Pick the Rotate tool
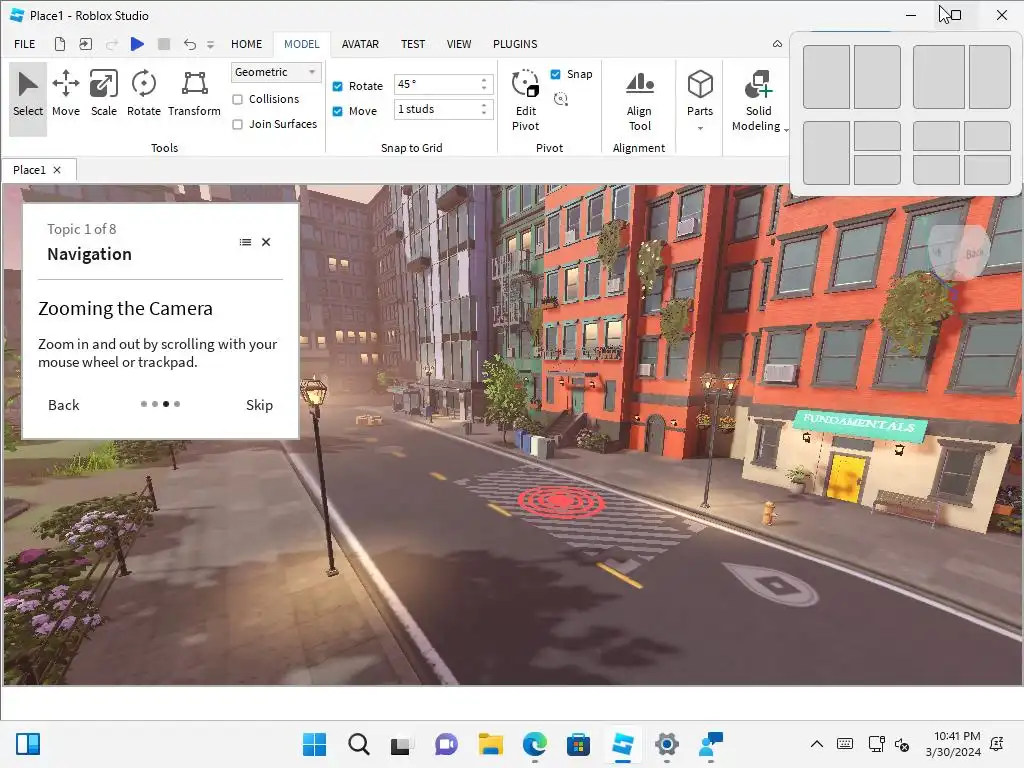The width and height of the screenshot is (1024, 768). tap(144, 93)
